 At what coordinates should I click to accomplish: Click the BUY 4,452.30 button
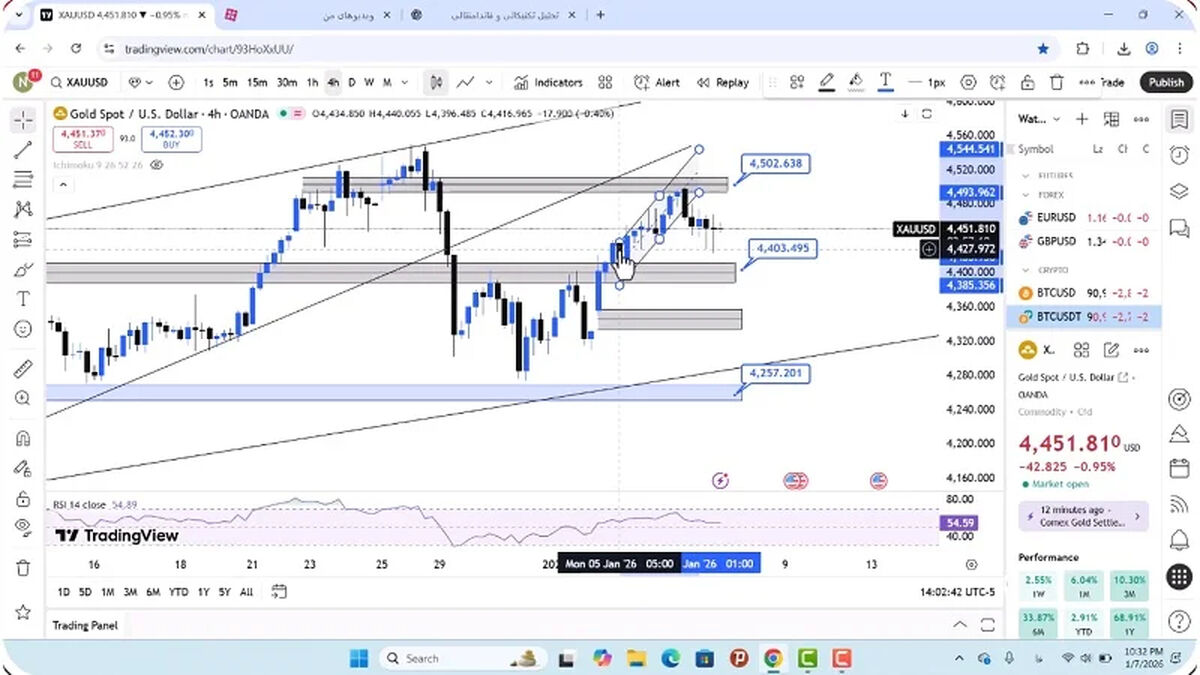click(x=172, y=139)
